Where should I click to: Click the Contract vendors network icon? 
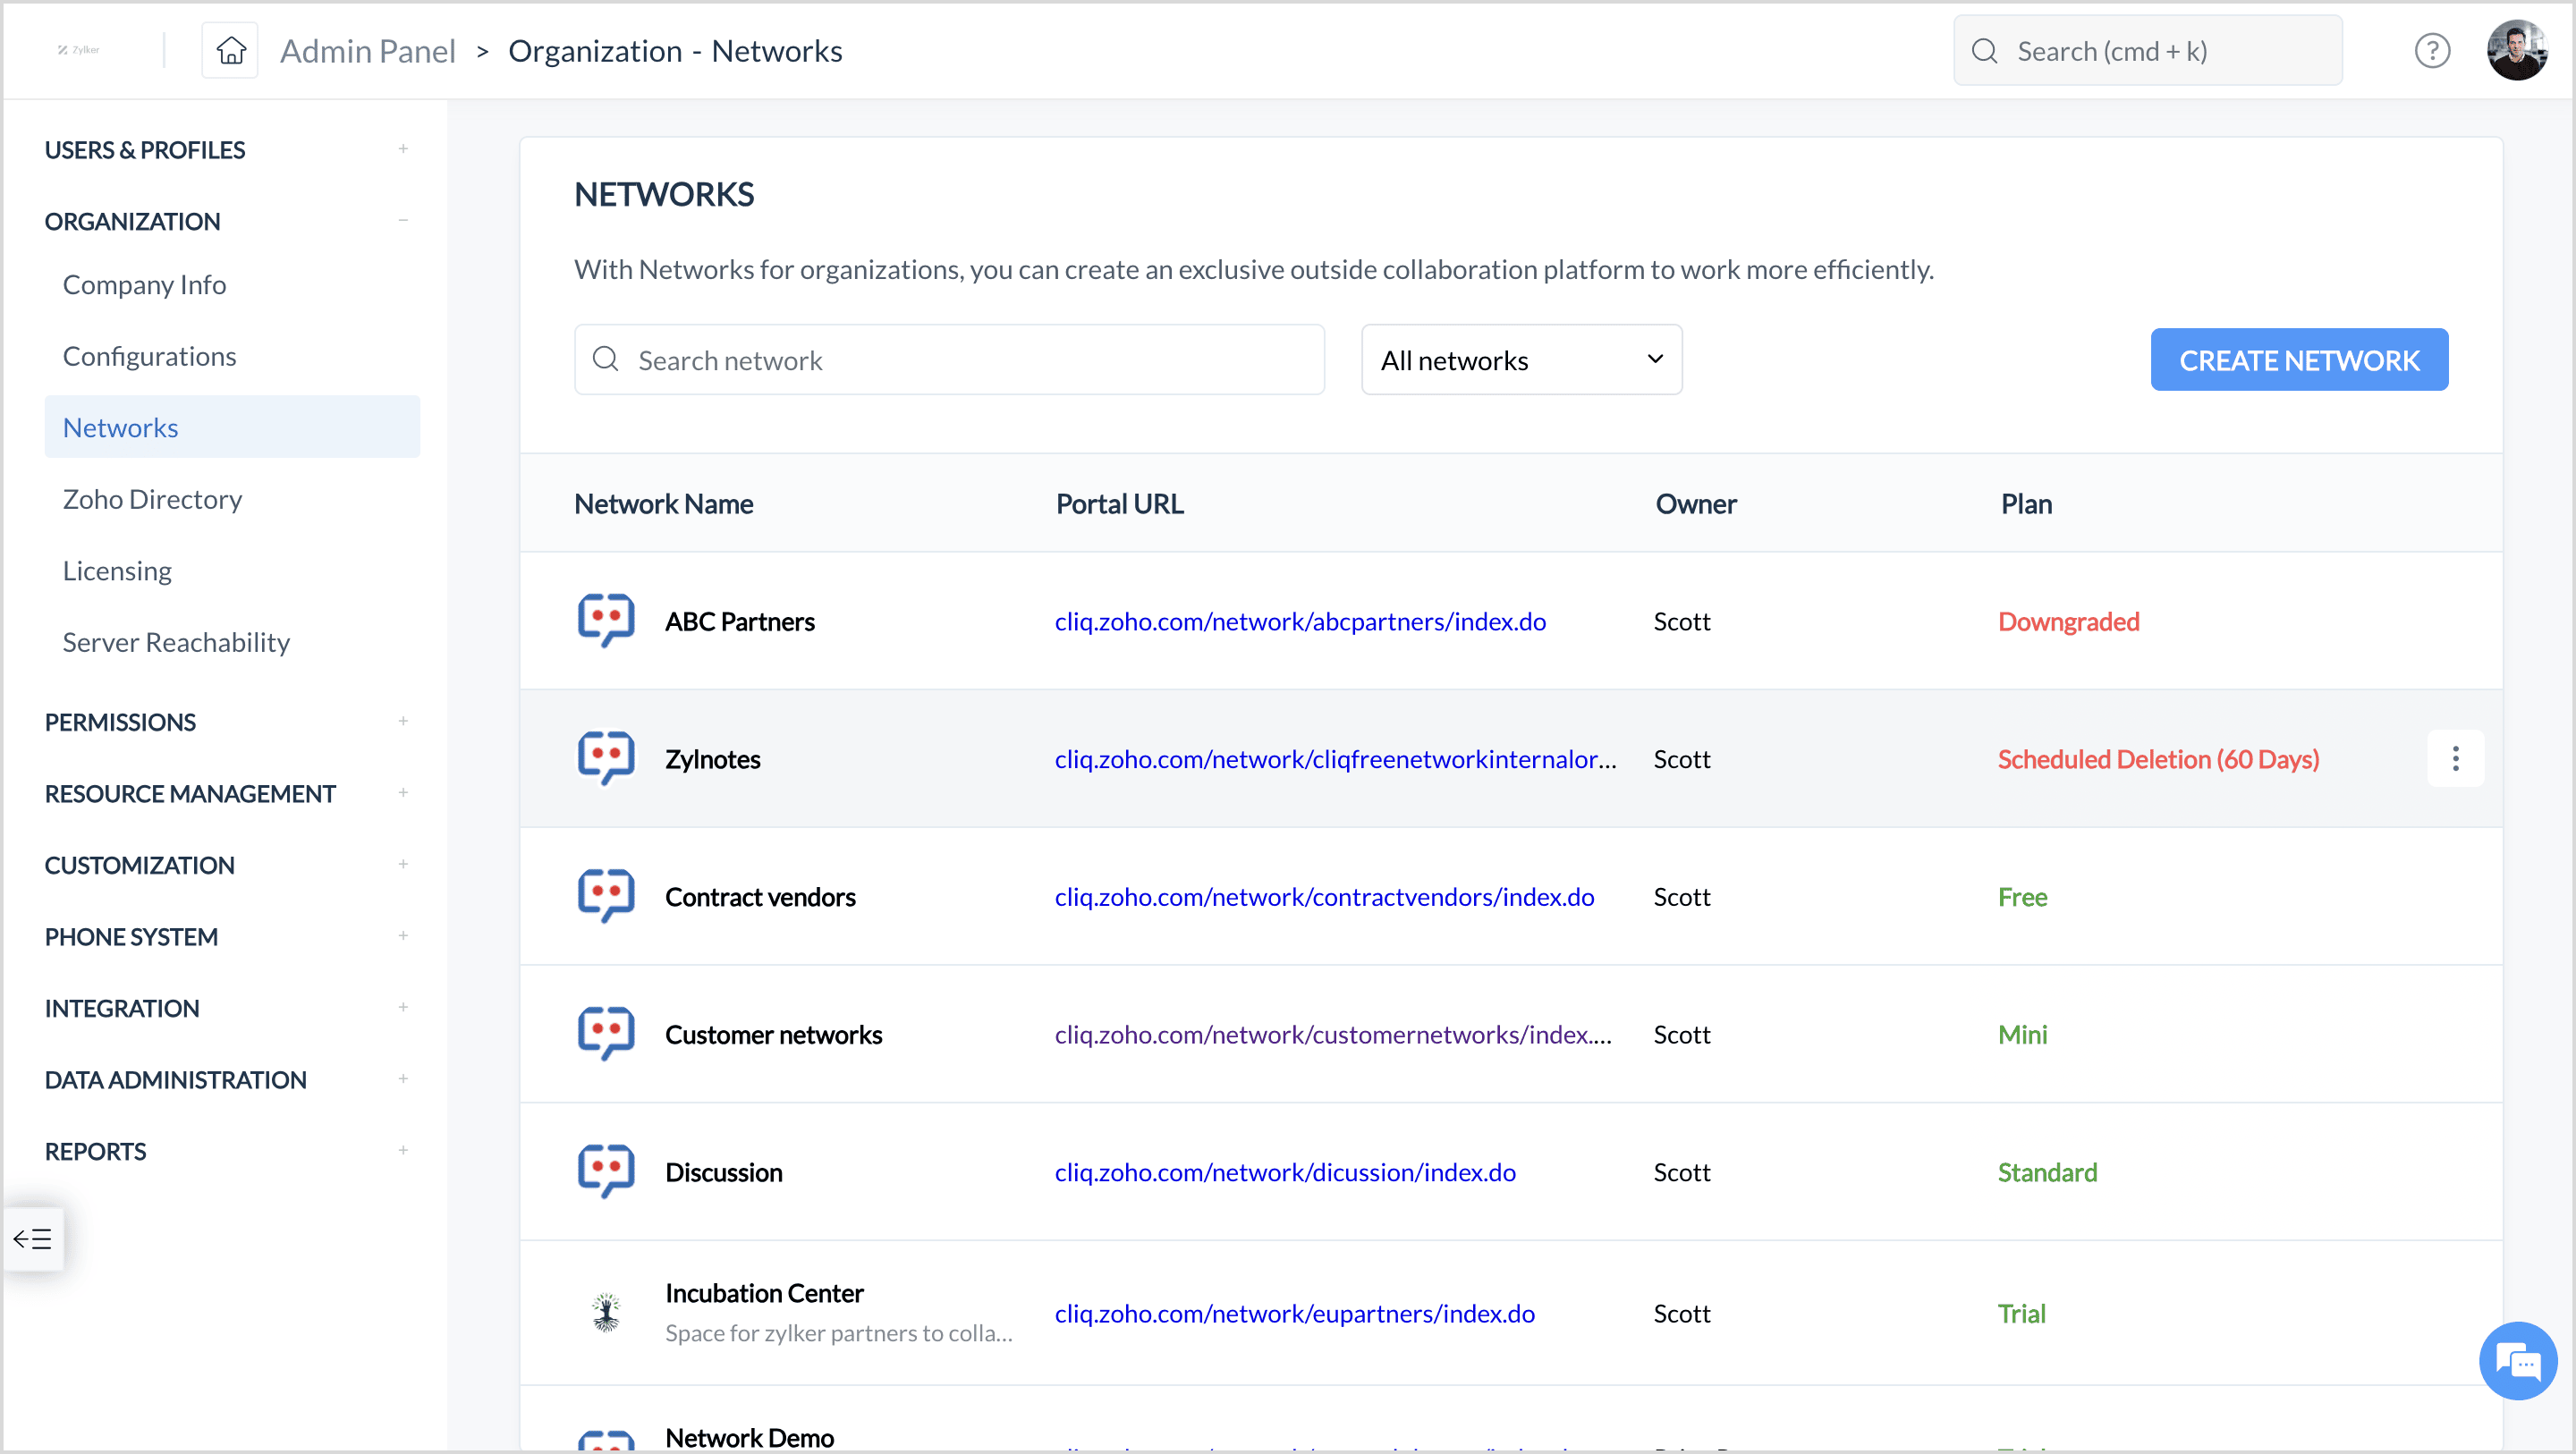[606, 896]
